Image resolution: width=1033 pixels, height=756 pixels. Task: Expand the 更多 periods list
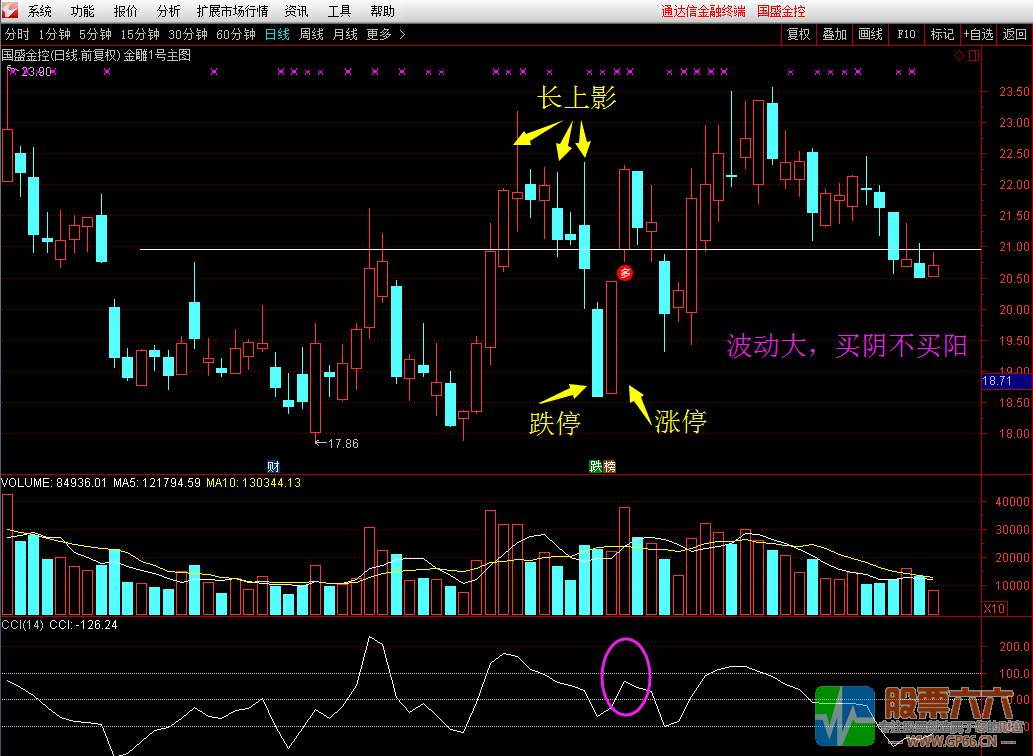point(385,34)
